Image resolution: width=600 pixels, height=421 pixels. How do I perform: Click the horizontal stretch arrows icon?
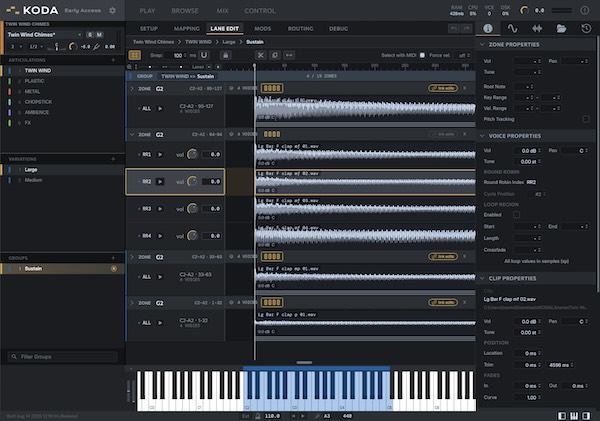click(289, 55)
